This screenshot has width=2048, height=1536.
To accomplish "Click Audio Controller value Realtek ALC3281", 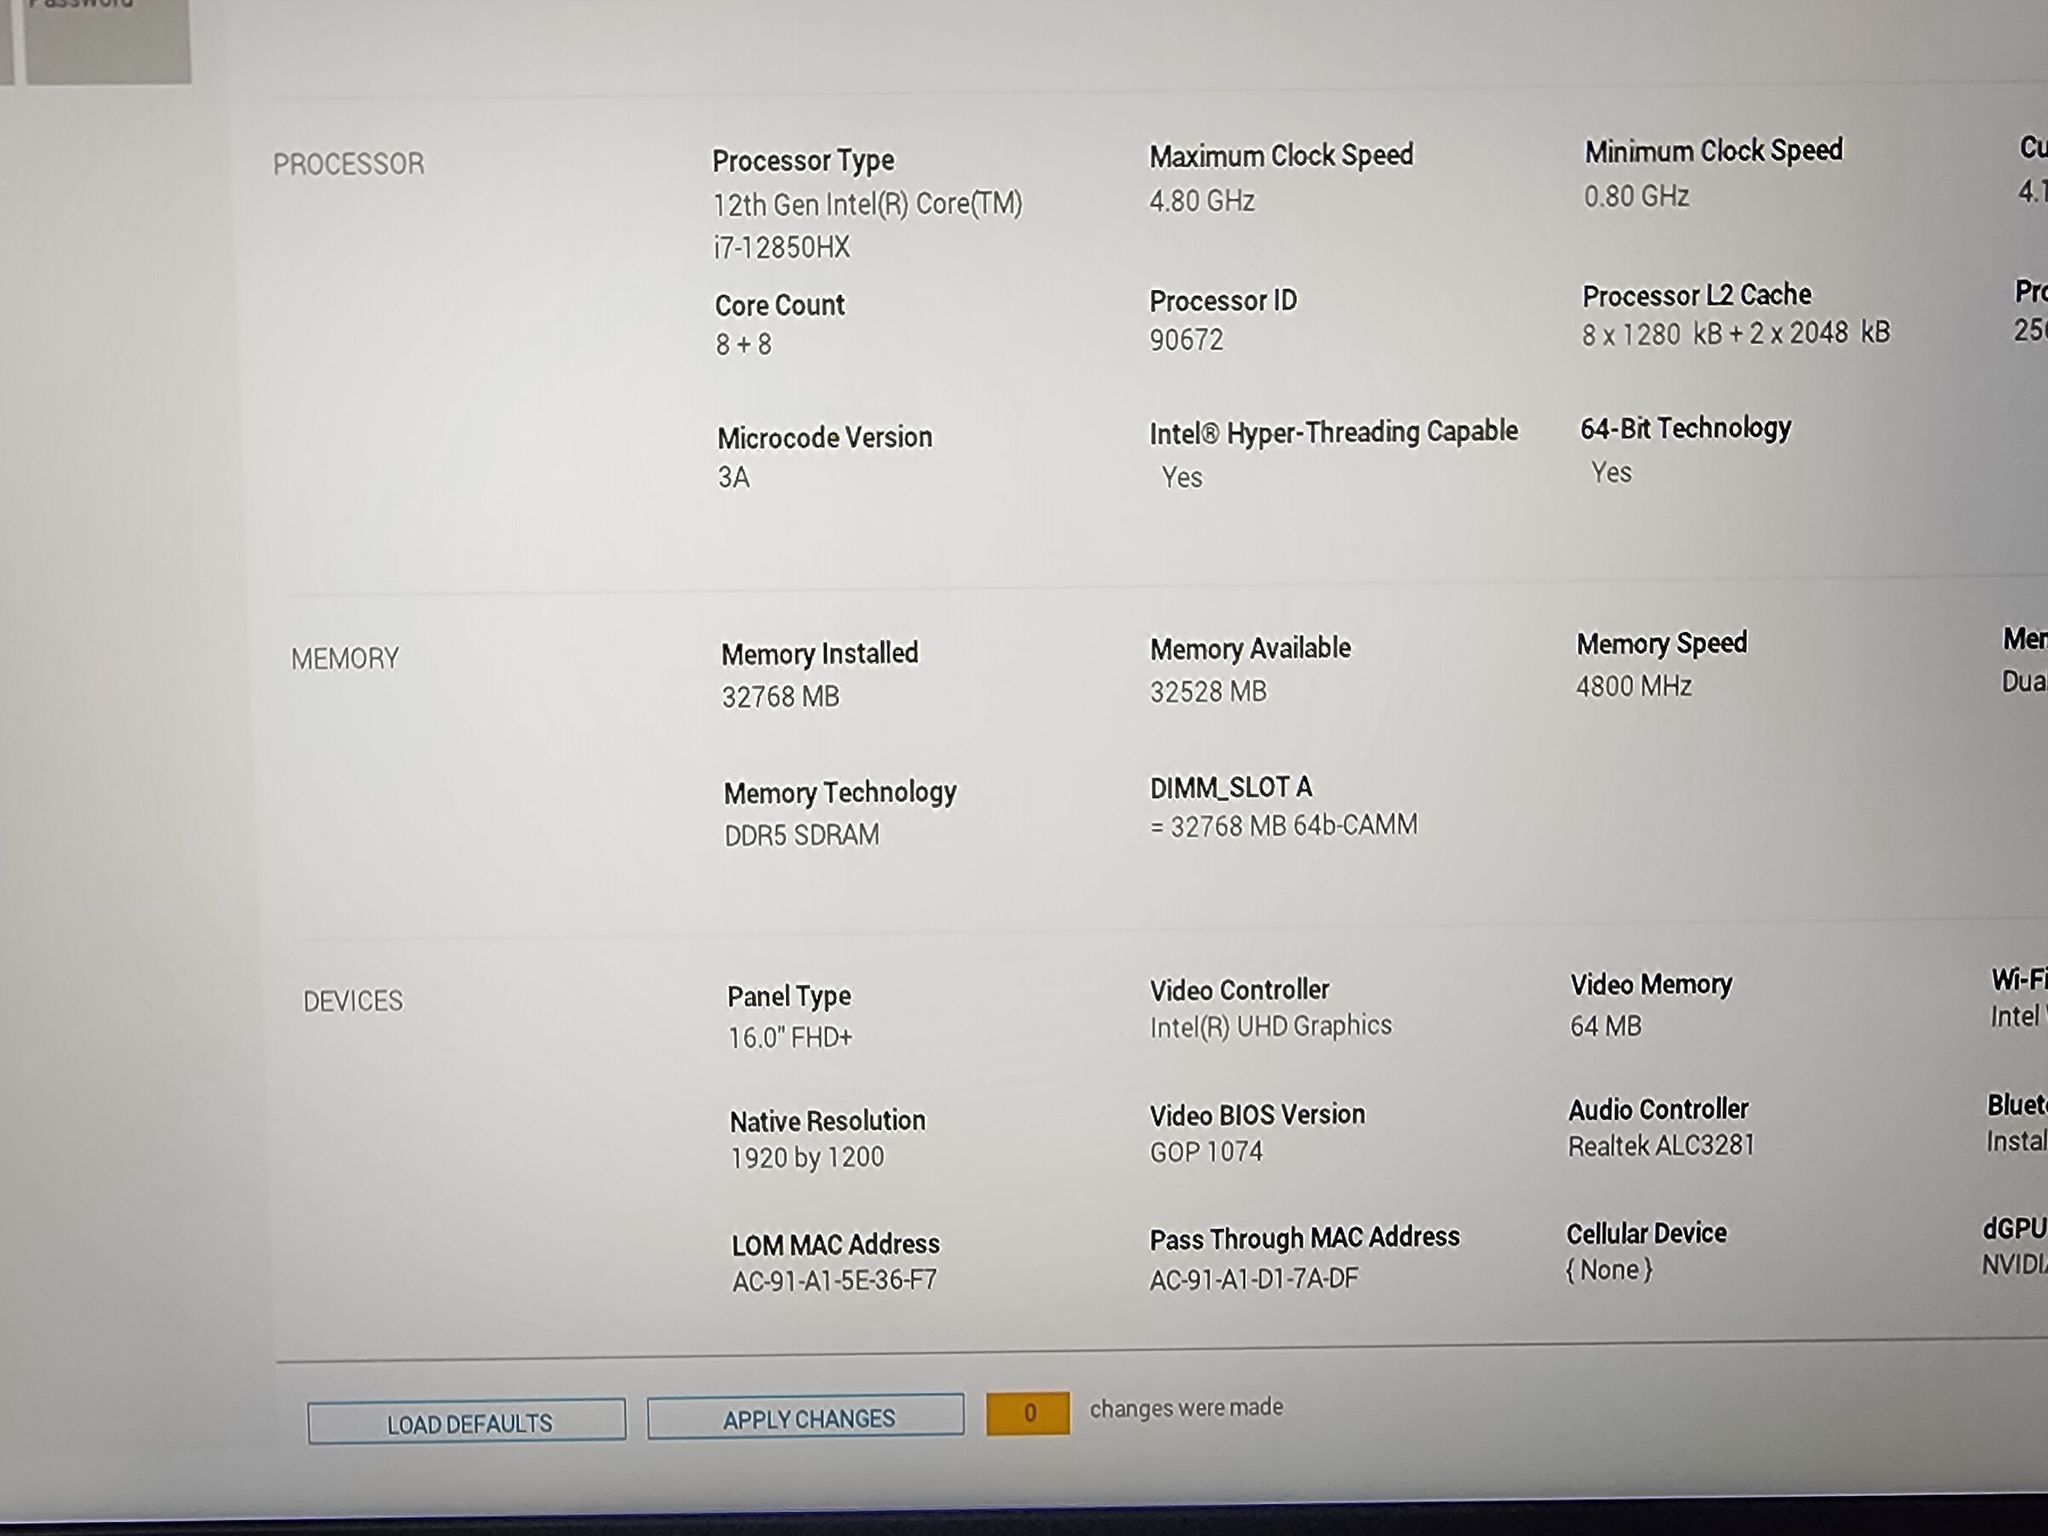I will click(x=1661, y=1146).
